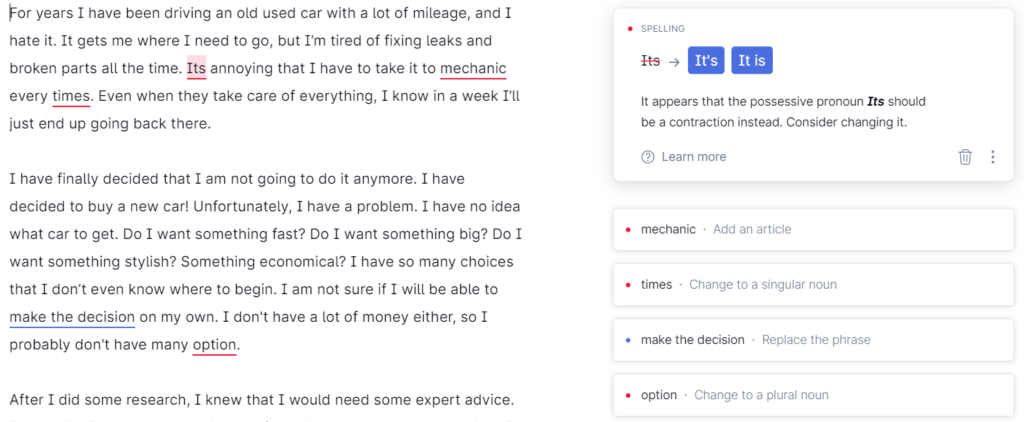The height and width of the screenshot is (422, 1024).
Task: Click the trash icon to dismiss suggestion
Action: click(965, 157)
